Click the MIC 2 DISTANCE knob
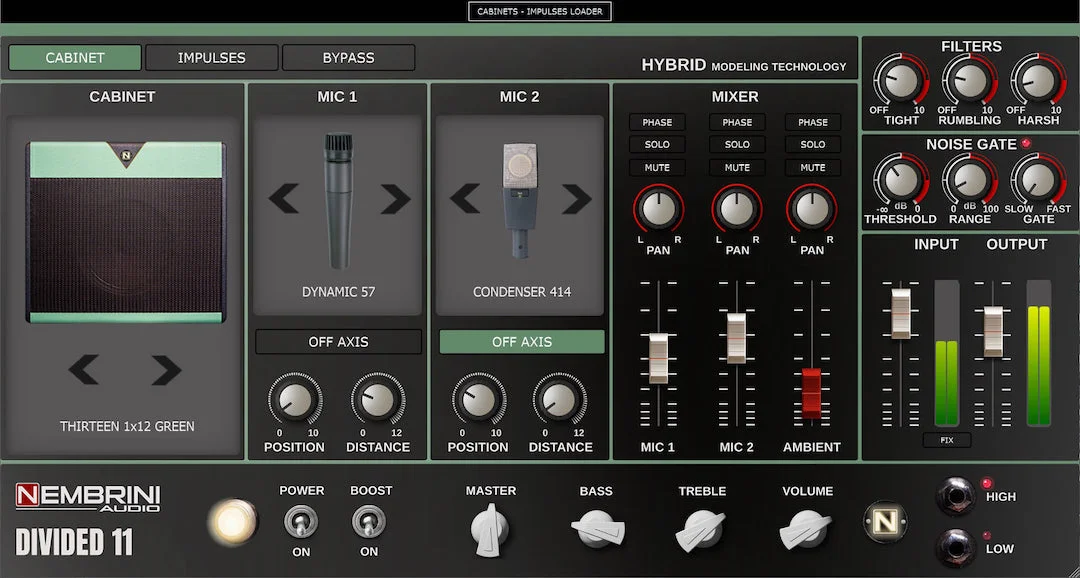 click(x=560, y=400)
